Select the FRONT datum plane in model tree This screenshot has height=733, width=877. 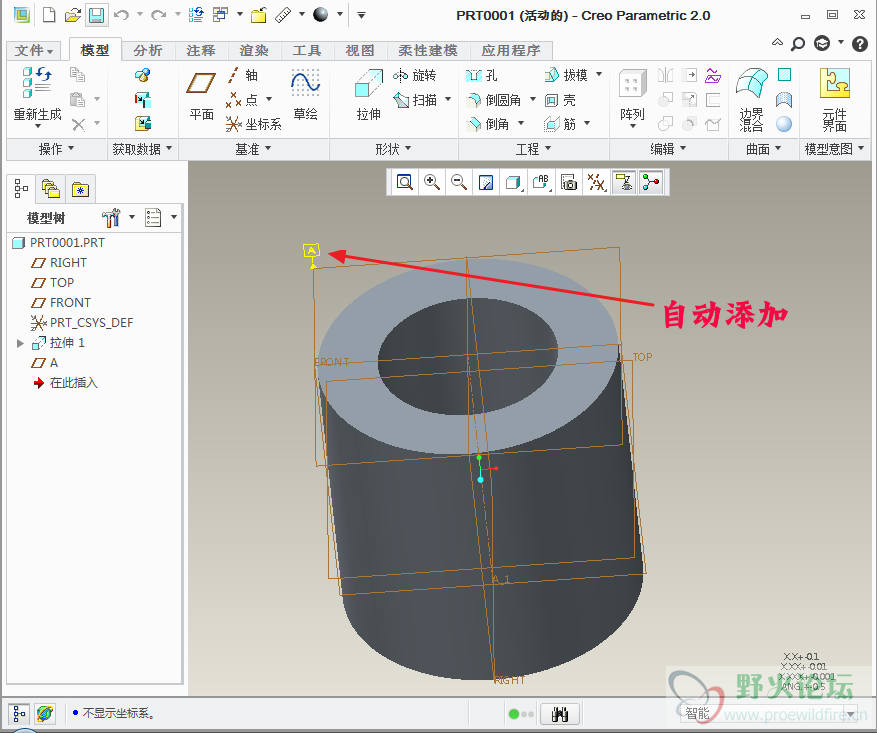point(60,303)
